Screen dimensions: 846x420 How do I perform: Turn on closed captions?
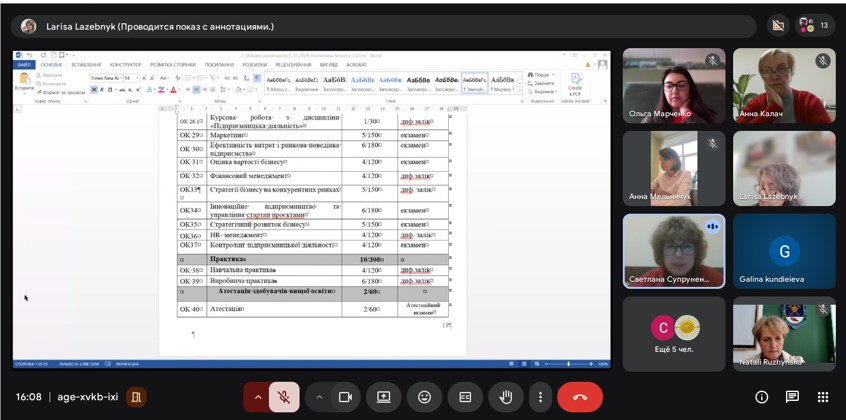click(465, 397)
